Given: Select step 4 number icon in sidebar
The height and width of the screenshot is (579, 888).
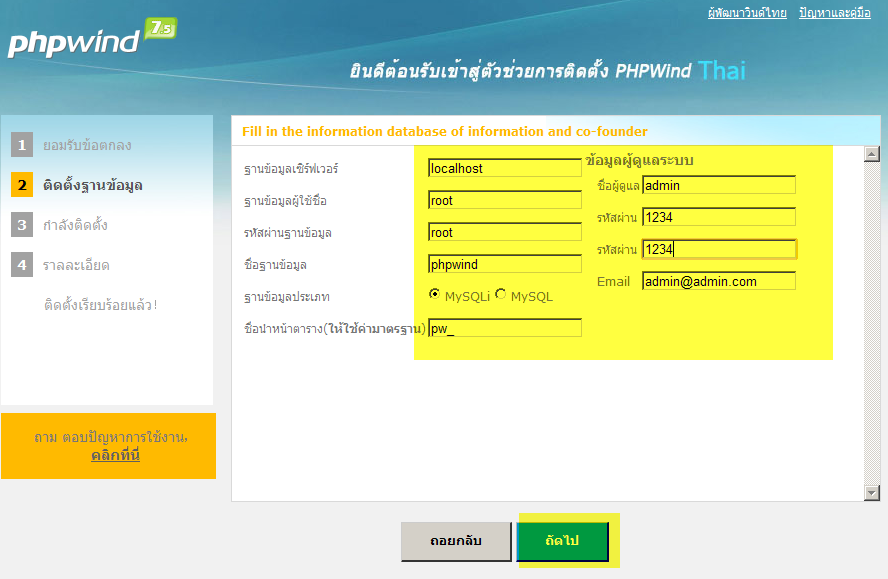Looking at the screenshot, I should point(22,265).
